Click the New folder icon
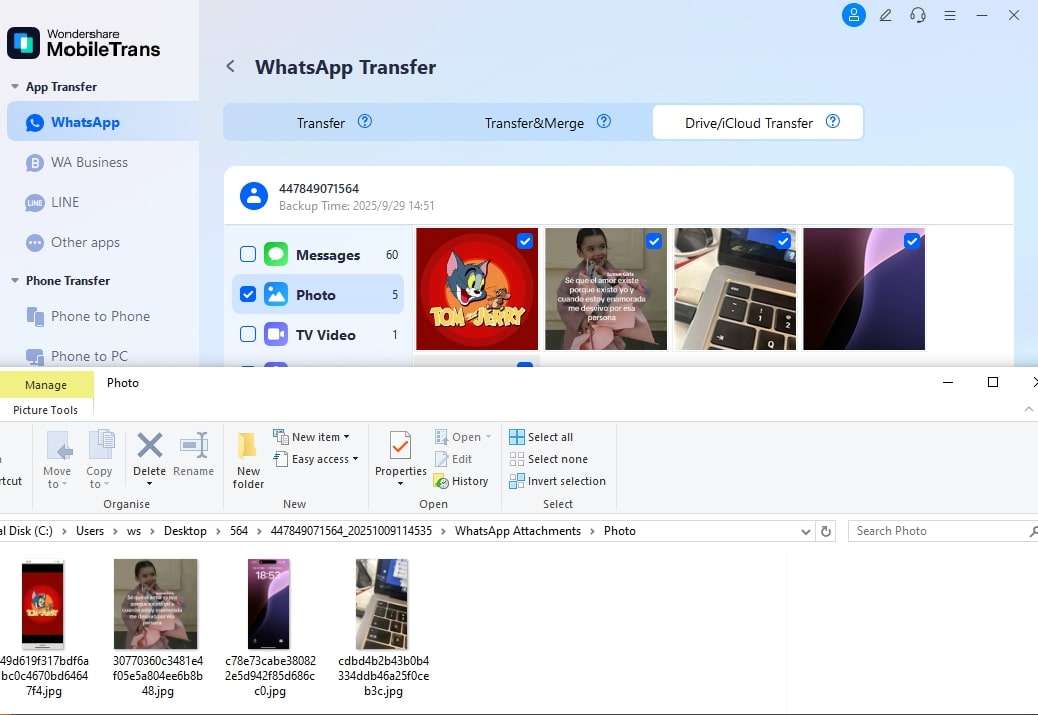 pos(248,460)
